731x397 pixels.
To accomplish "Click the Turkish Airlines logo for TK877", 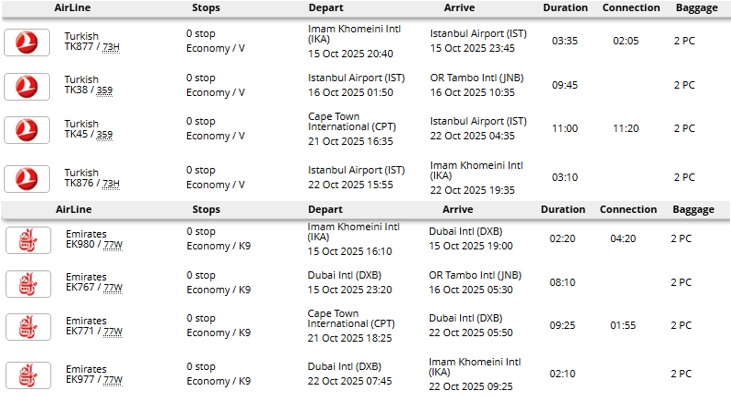I will (x=27, y=42).
